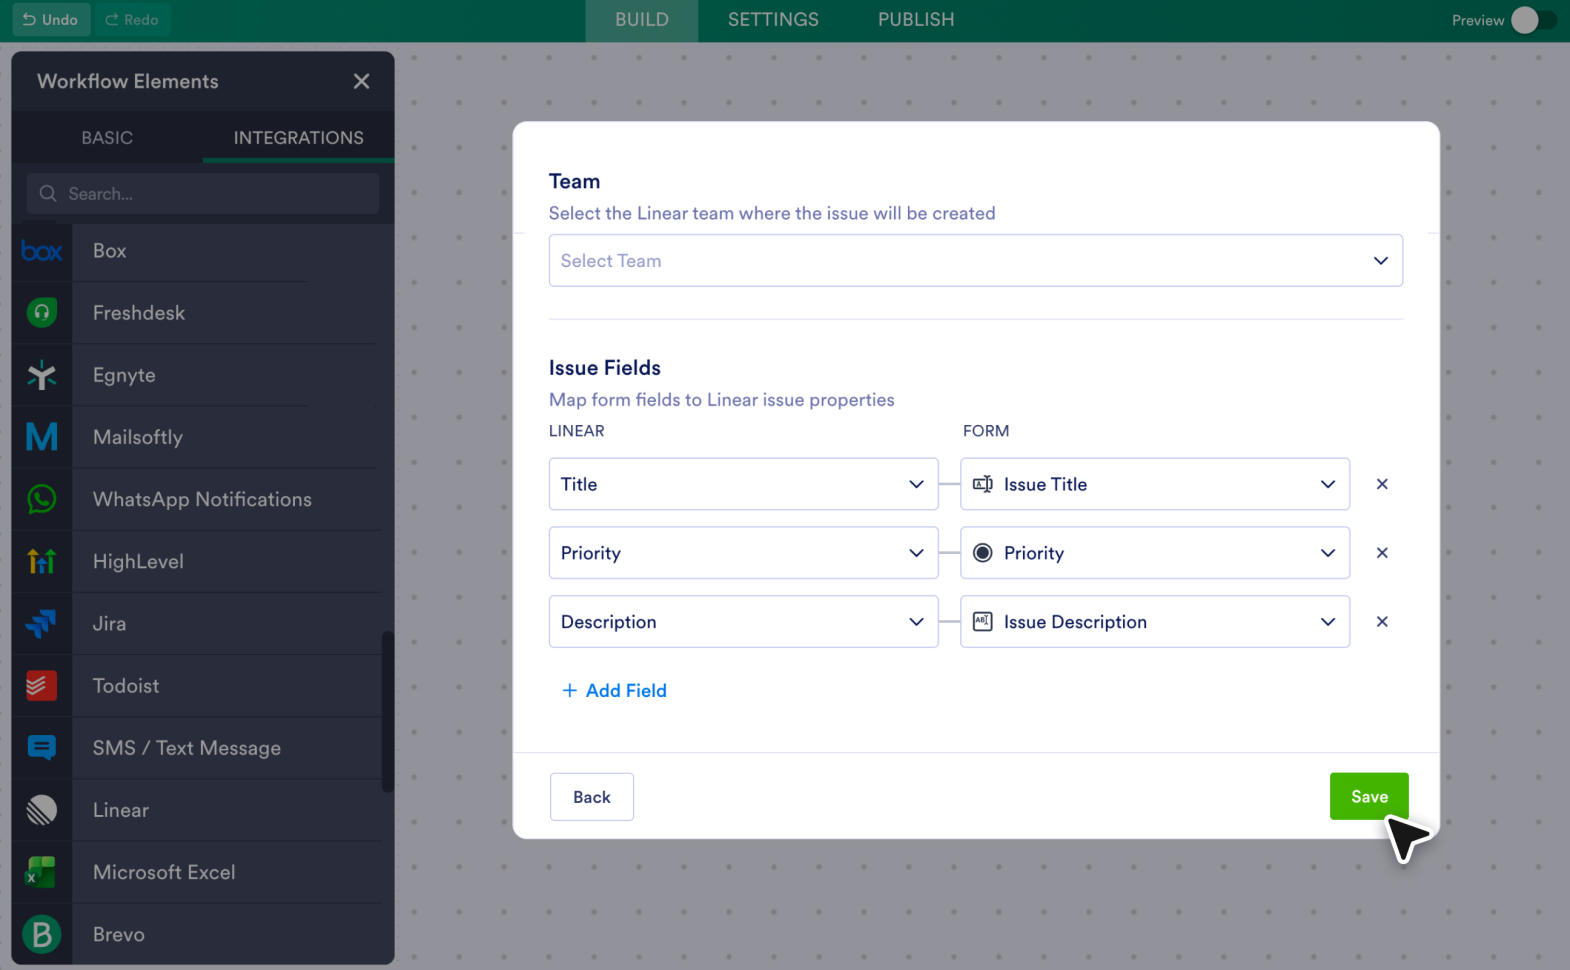Switch to the INTEGRATIONS tab
This screenshot has width=1570, height=970.
(x=298, y=138)
